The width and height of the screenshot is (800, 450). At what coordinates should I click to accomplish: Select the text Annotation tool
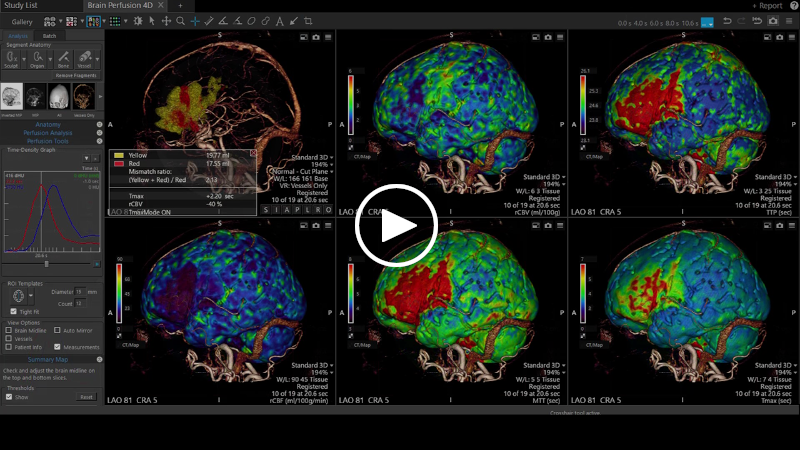click(x=279, y=21)
